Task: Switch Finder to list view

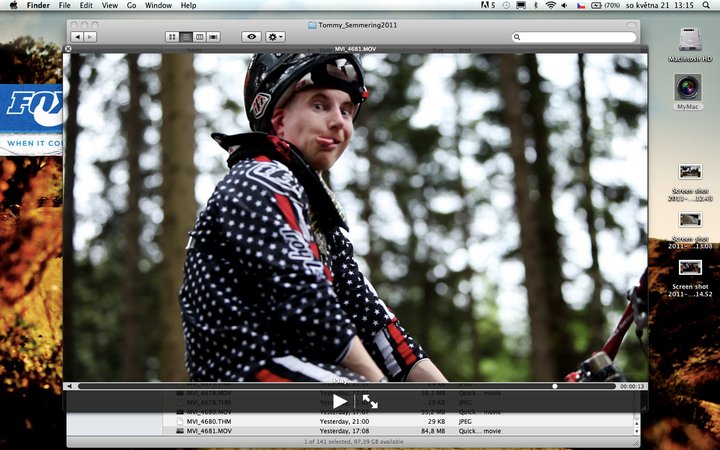Action: pyautogui.click(x=186, y=37)
